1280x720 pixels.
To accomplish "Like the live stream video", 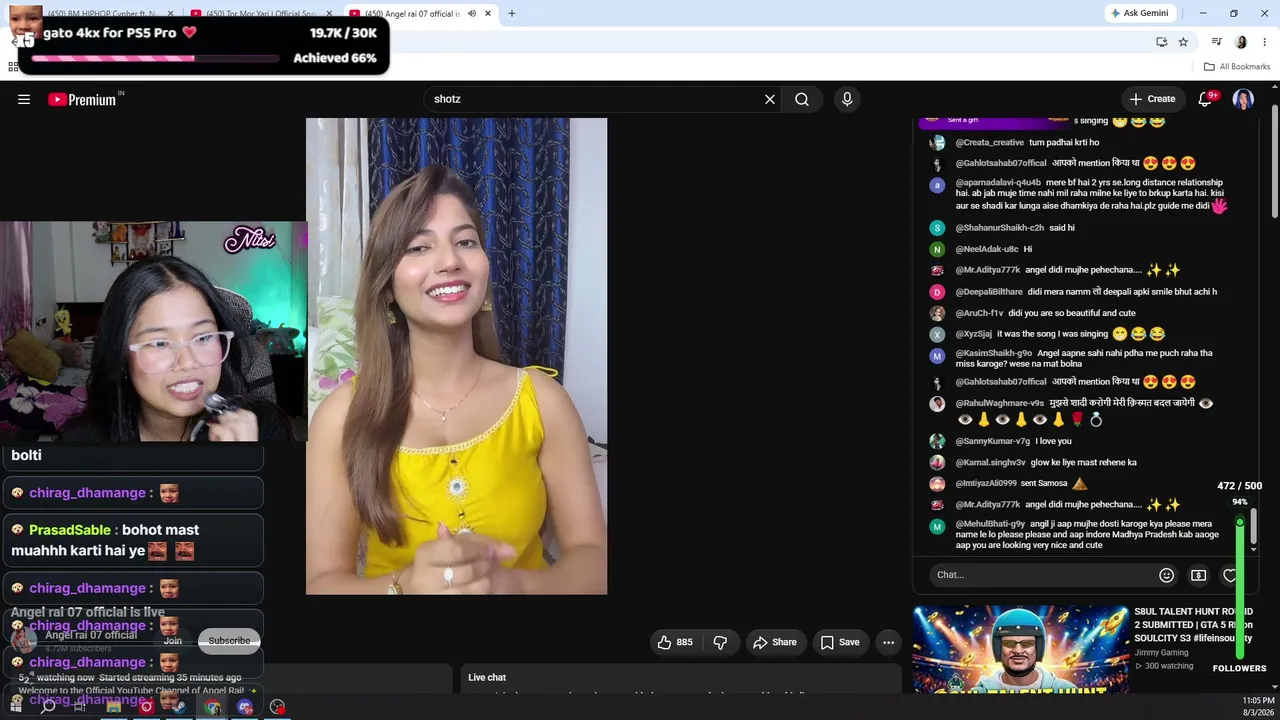I will tap(675, 642).
